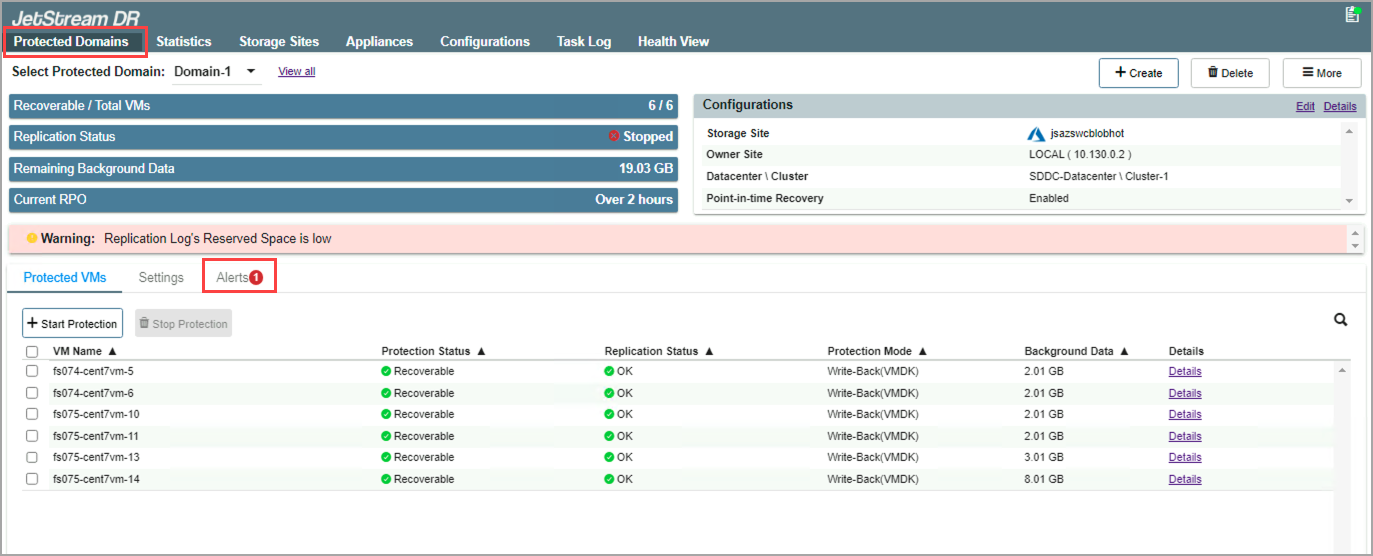The height and width of the screenshot is (556, 1373).
Task: Click the Azure storage site logo icon
Action: tap(1036, 133)
